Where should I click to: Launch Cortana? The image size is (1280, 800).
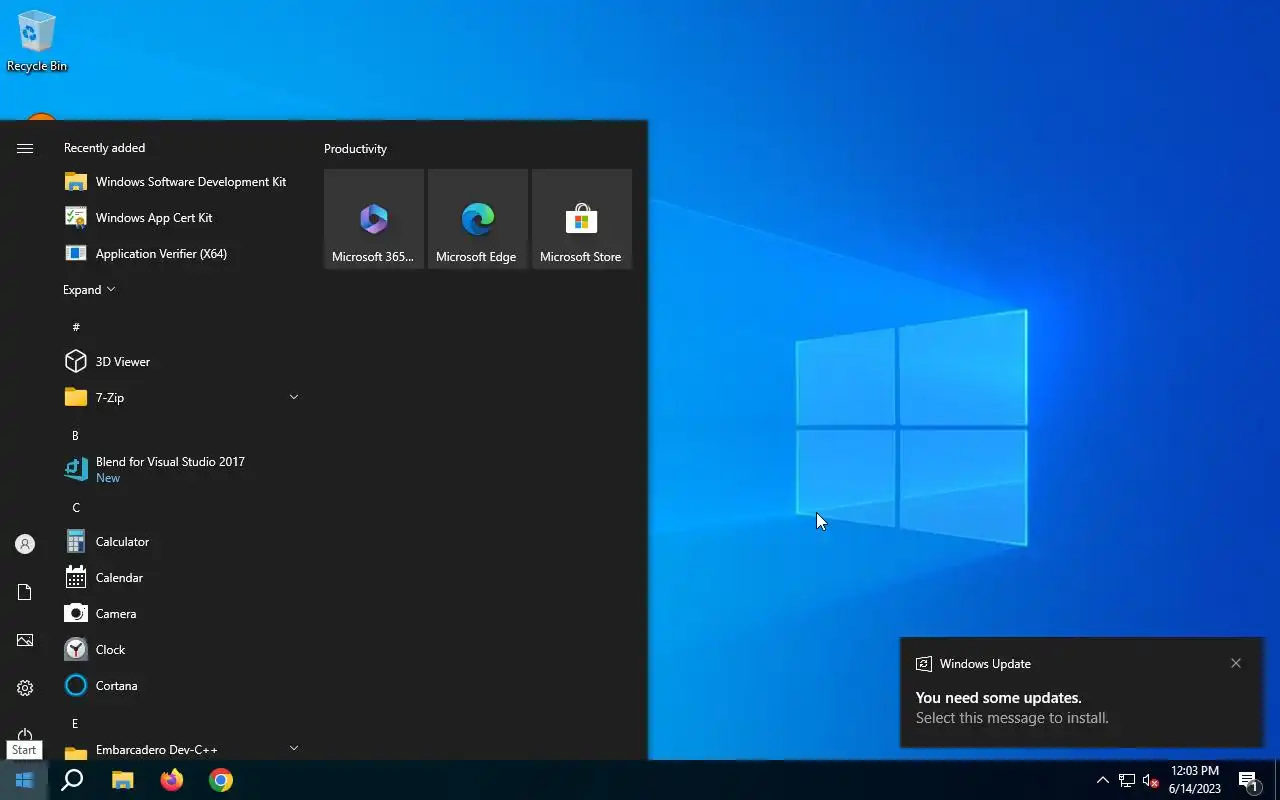click(181, 686)
